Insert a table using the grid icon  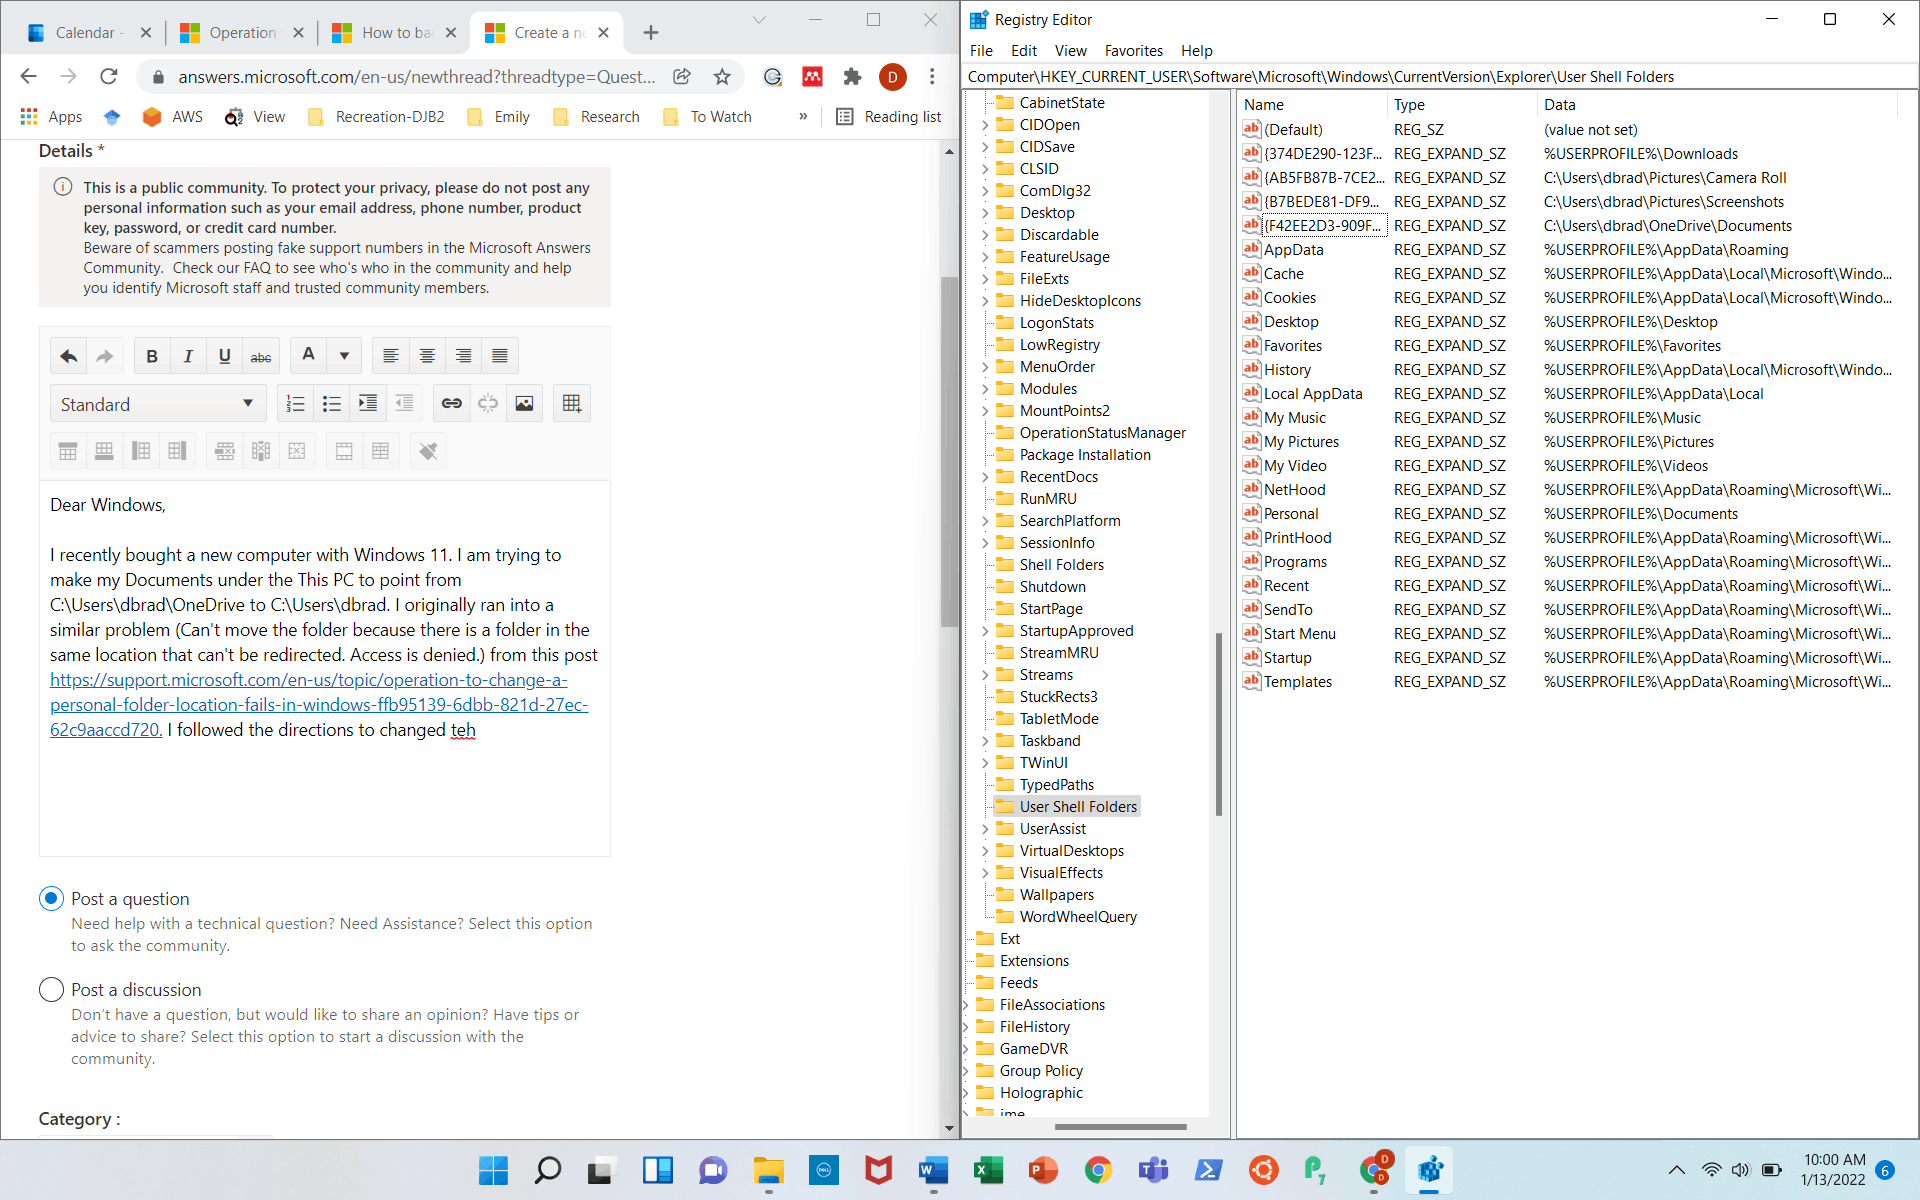[x=571, y=403]
